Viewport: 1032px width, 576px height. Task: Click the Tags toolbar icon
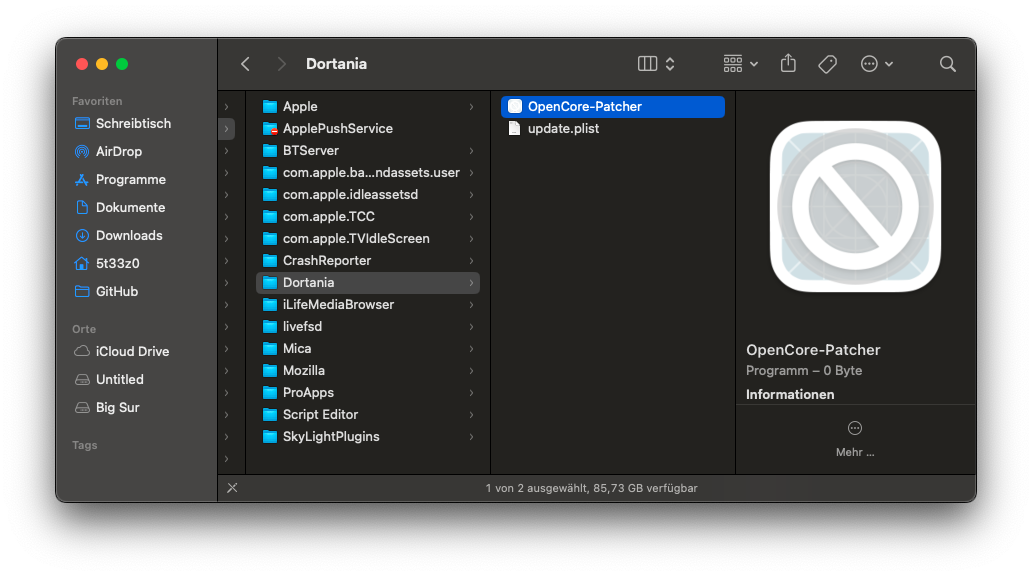(x=827, y=64)
